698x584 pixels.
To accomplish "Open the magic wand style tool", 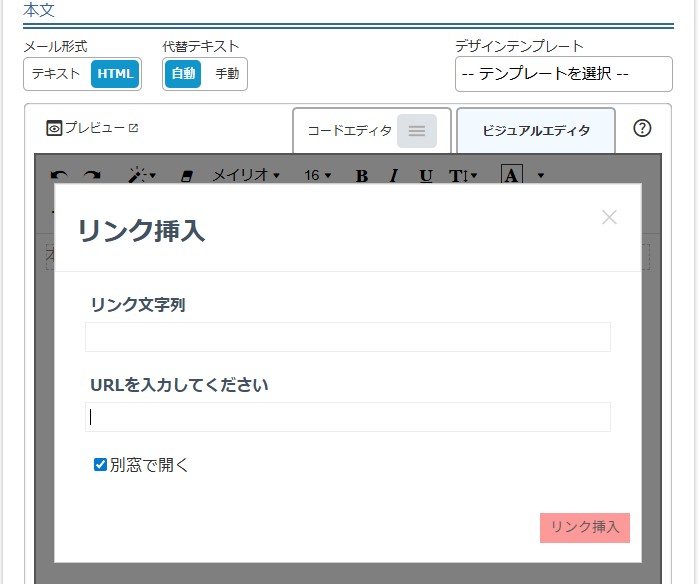I will pyautogui.click(x=140, y=176).
